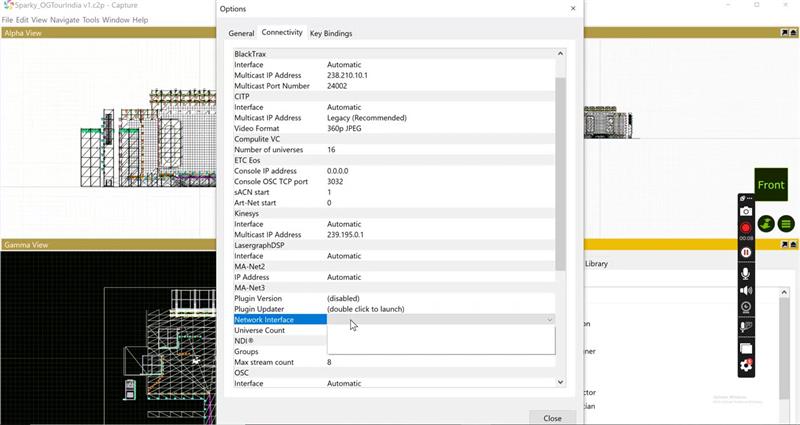The height and width of the screenshot is (425, 800).
Task: Click the Library panel scroll-up arrow
Action: coord(784,292)
